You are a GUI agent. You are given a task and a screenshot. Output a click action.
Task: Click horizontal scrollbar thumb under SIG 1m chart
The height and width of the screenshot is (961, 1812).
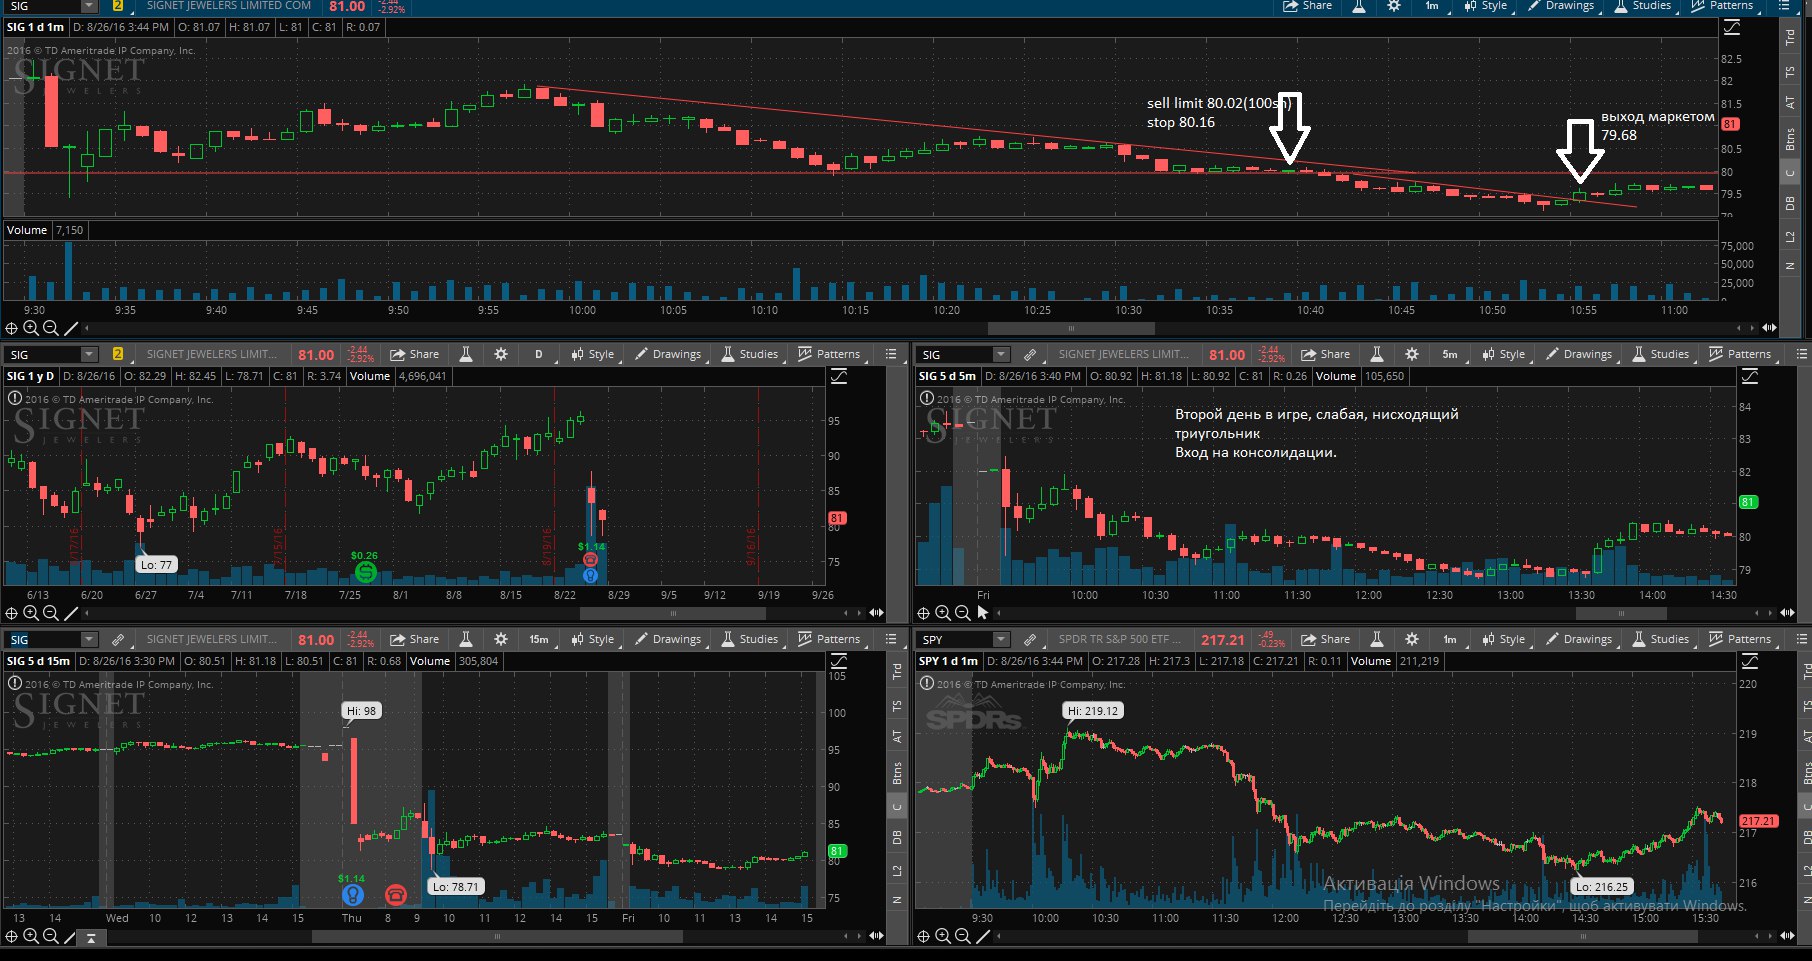1071,328
